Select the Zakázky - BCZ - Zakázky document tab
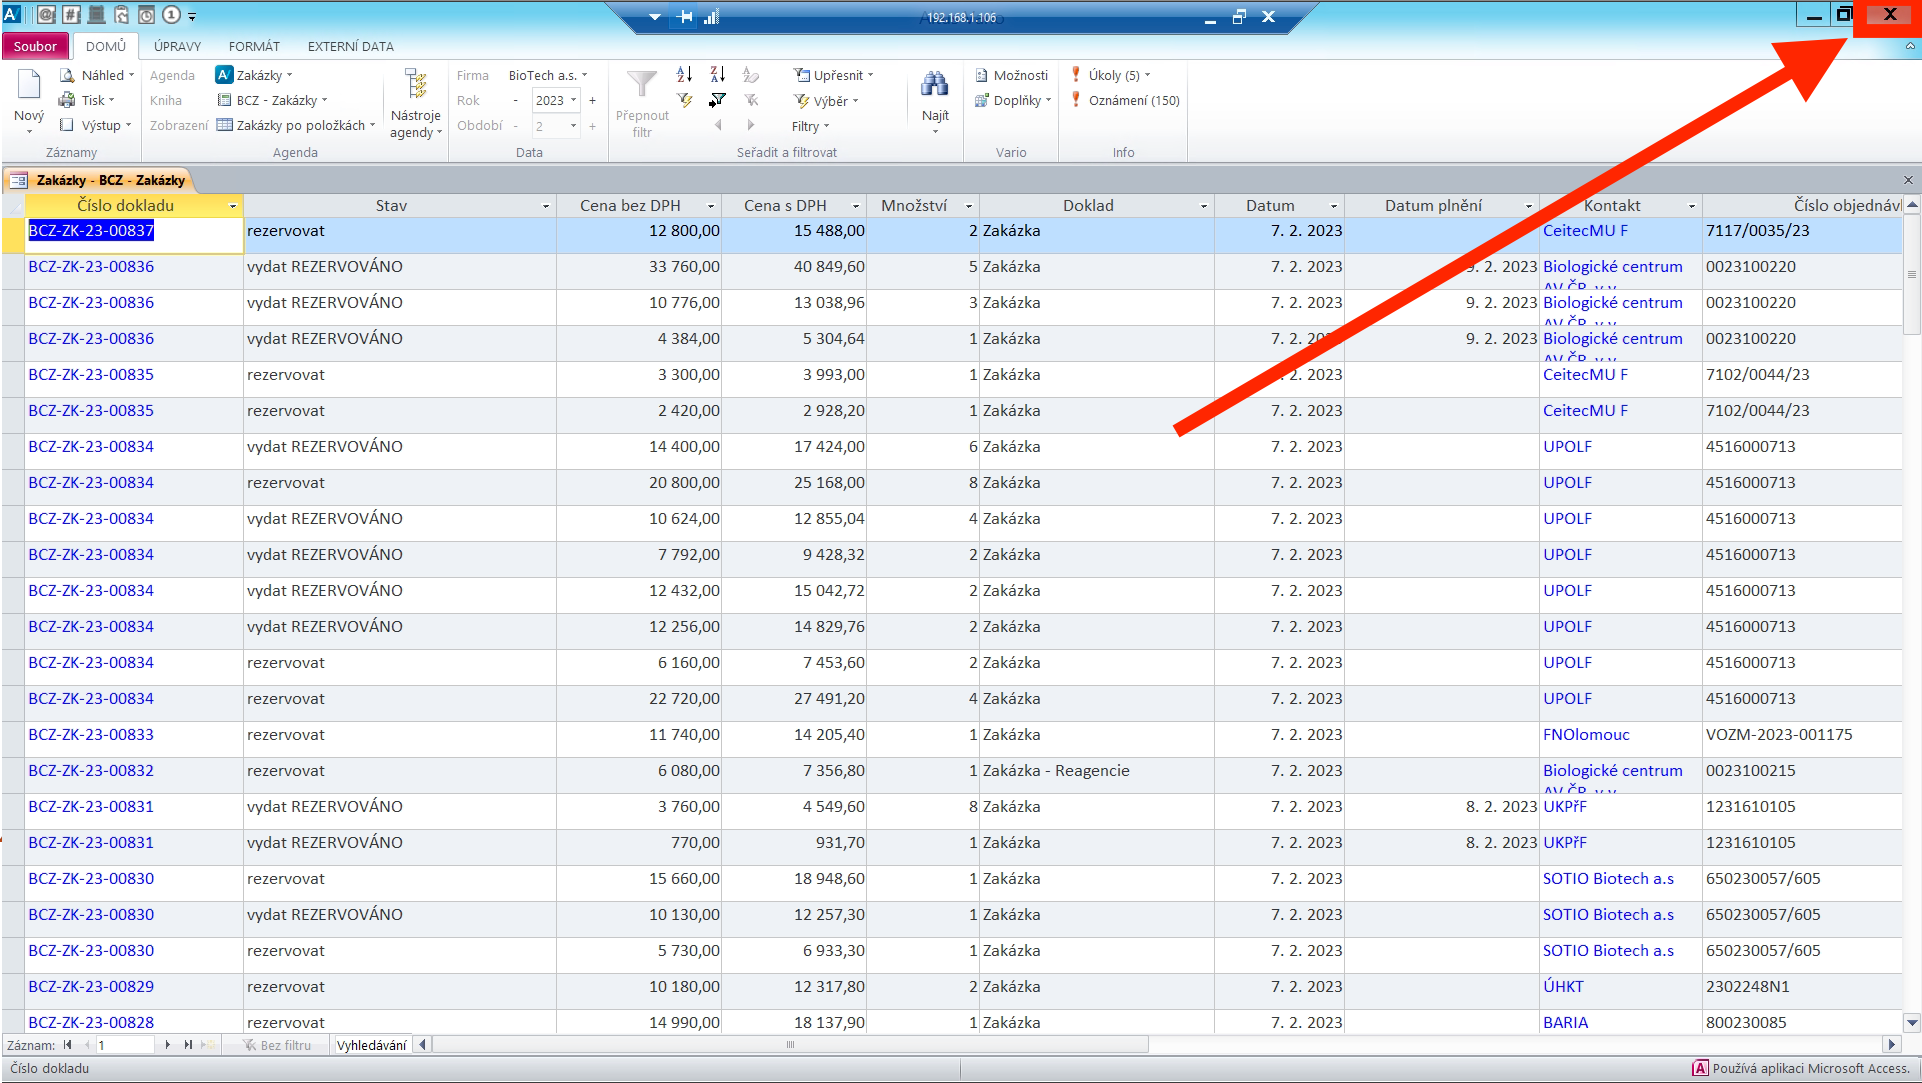 click(100, 180)
